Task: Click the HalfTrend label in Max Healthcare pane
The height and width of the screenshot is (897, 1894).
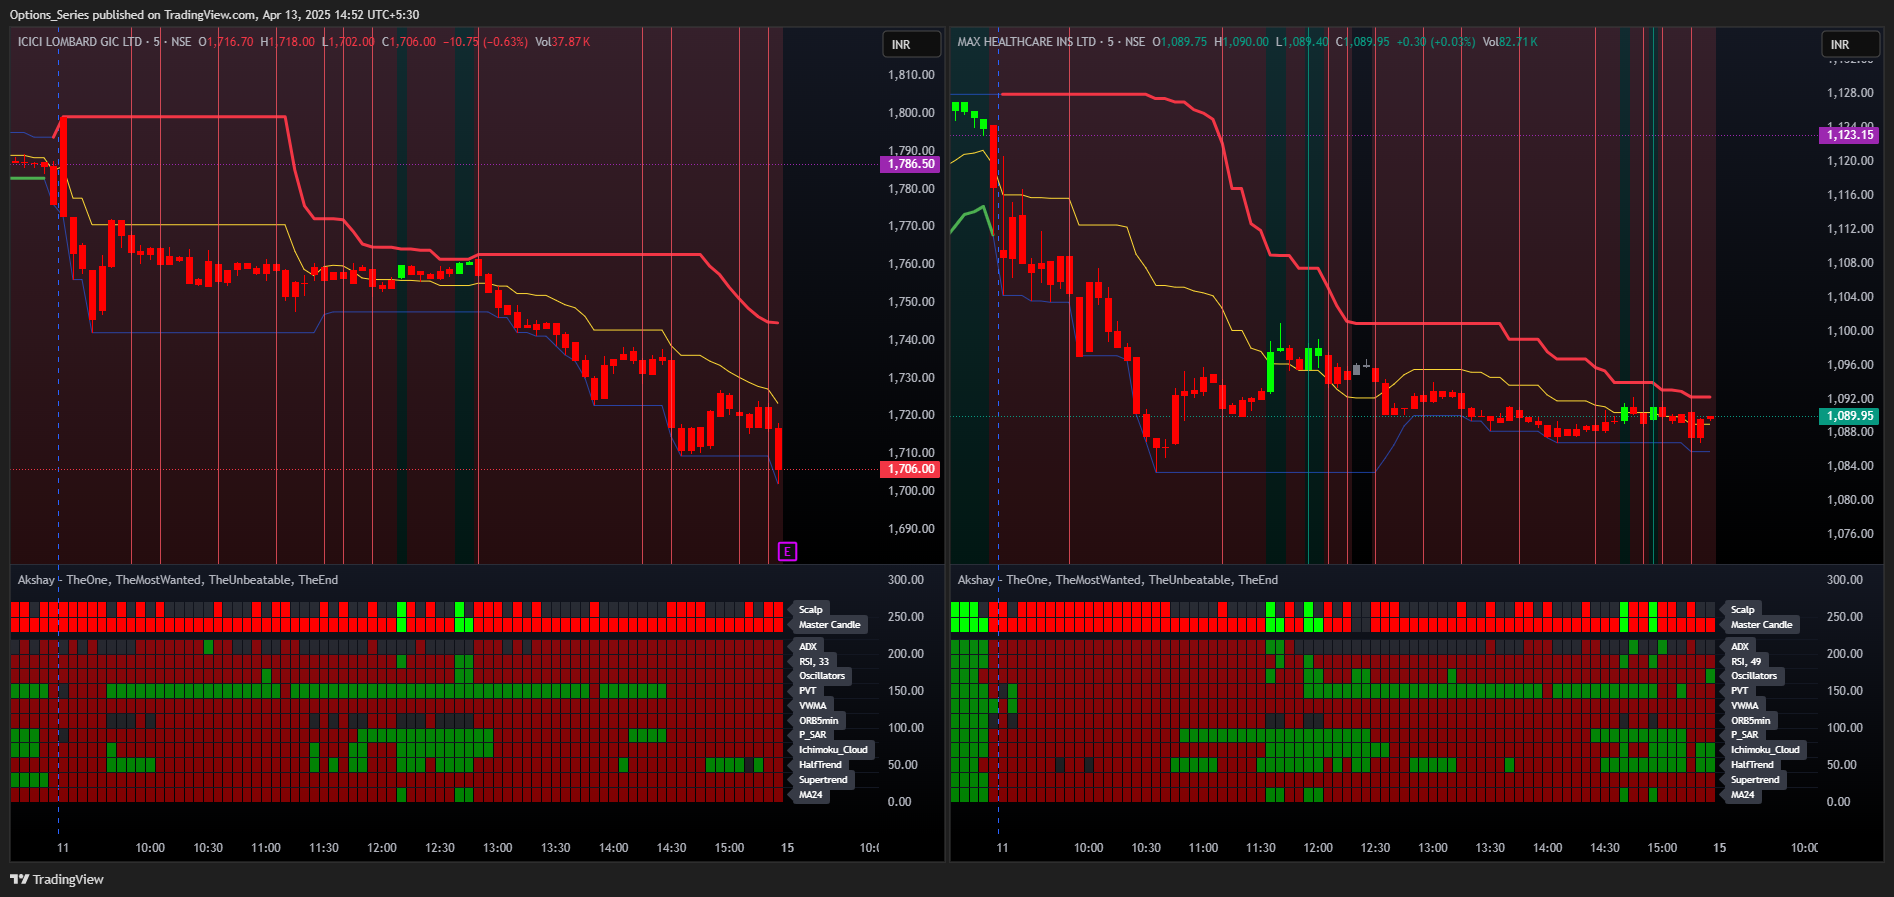Action: [x=1752, y=765]
